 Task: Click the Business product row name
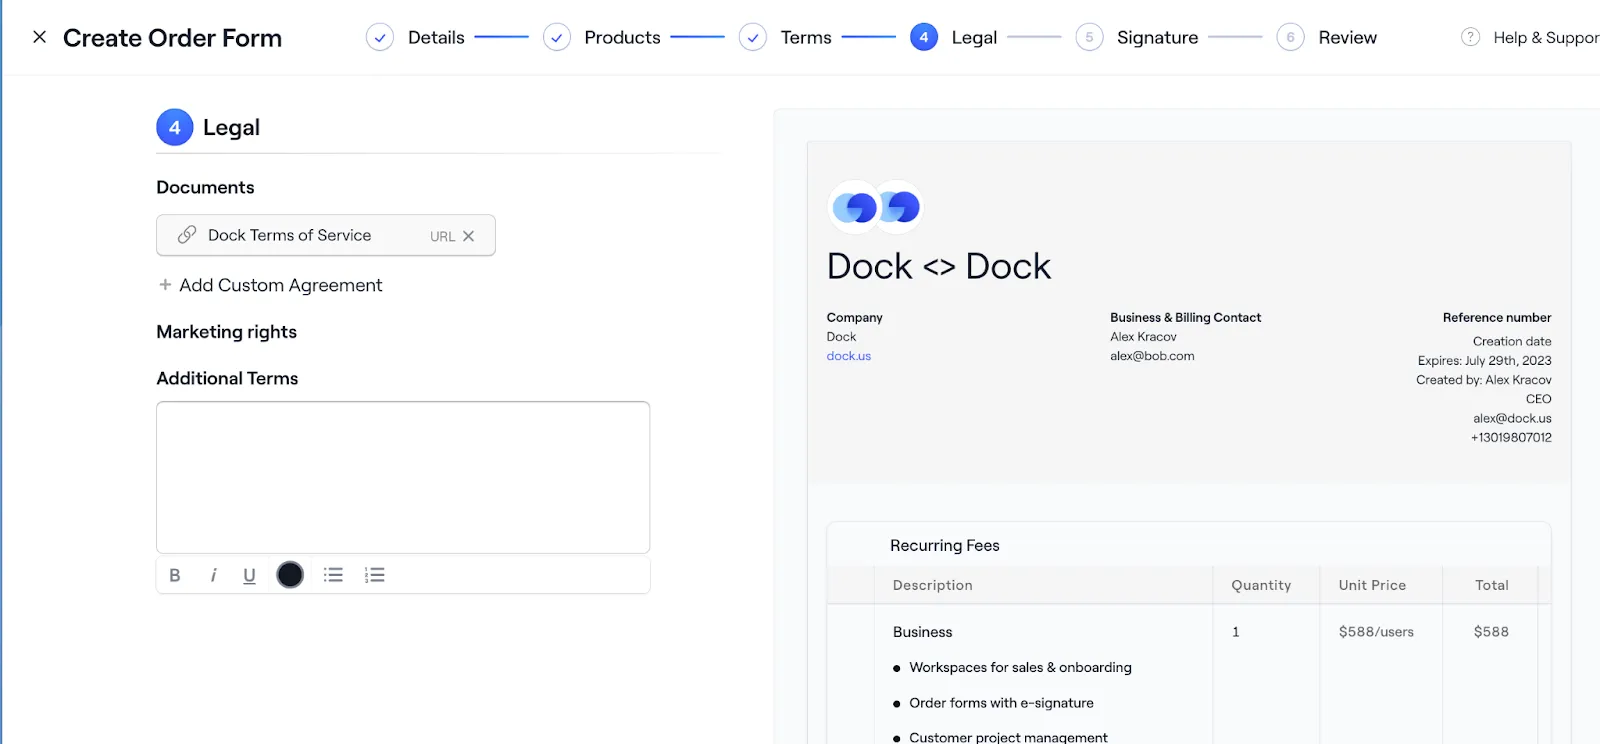pos(922,632)
